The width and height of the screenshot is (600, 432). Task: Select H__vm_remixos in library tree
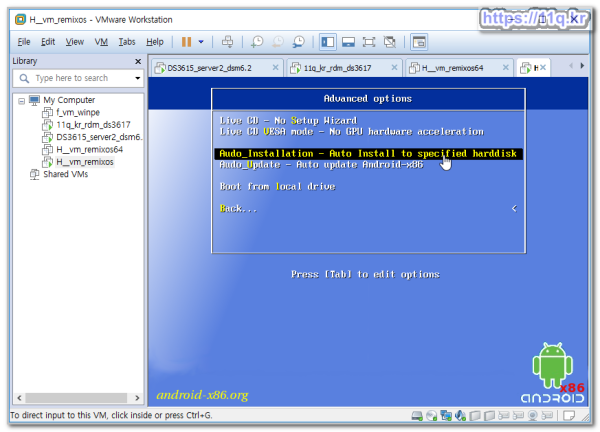coord(85,162)
